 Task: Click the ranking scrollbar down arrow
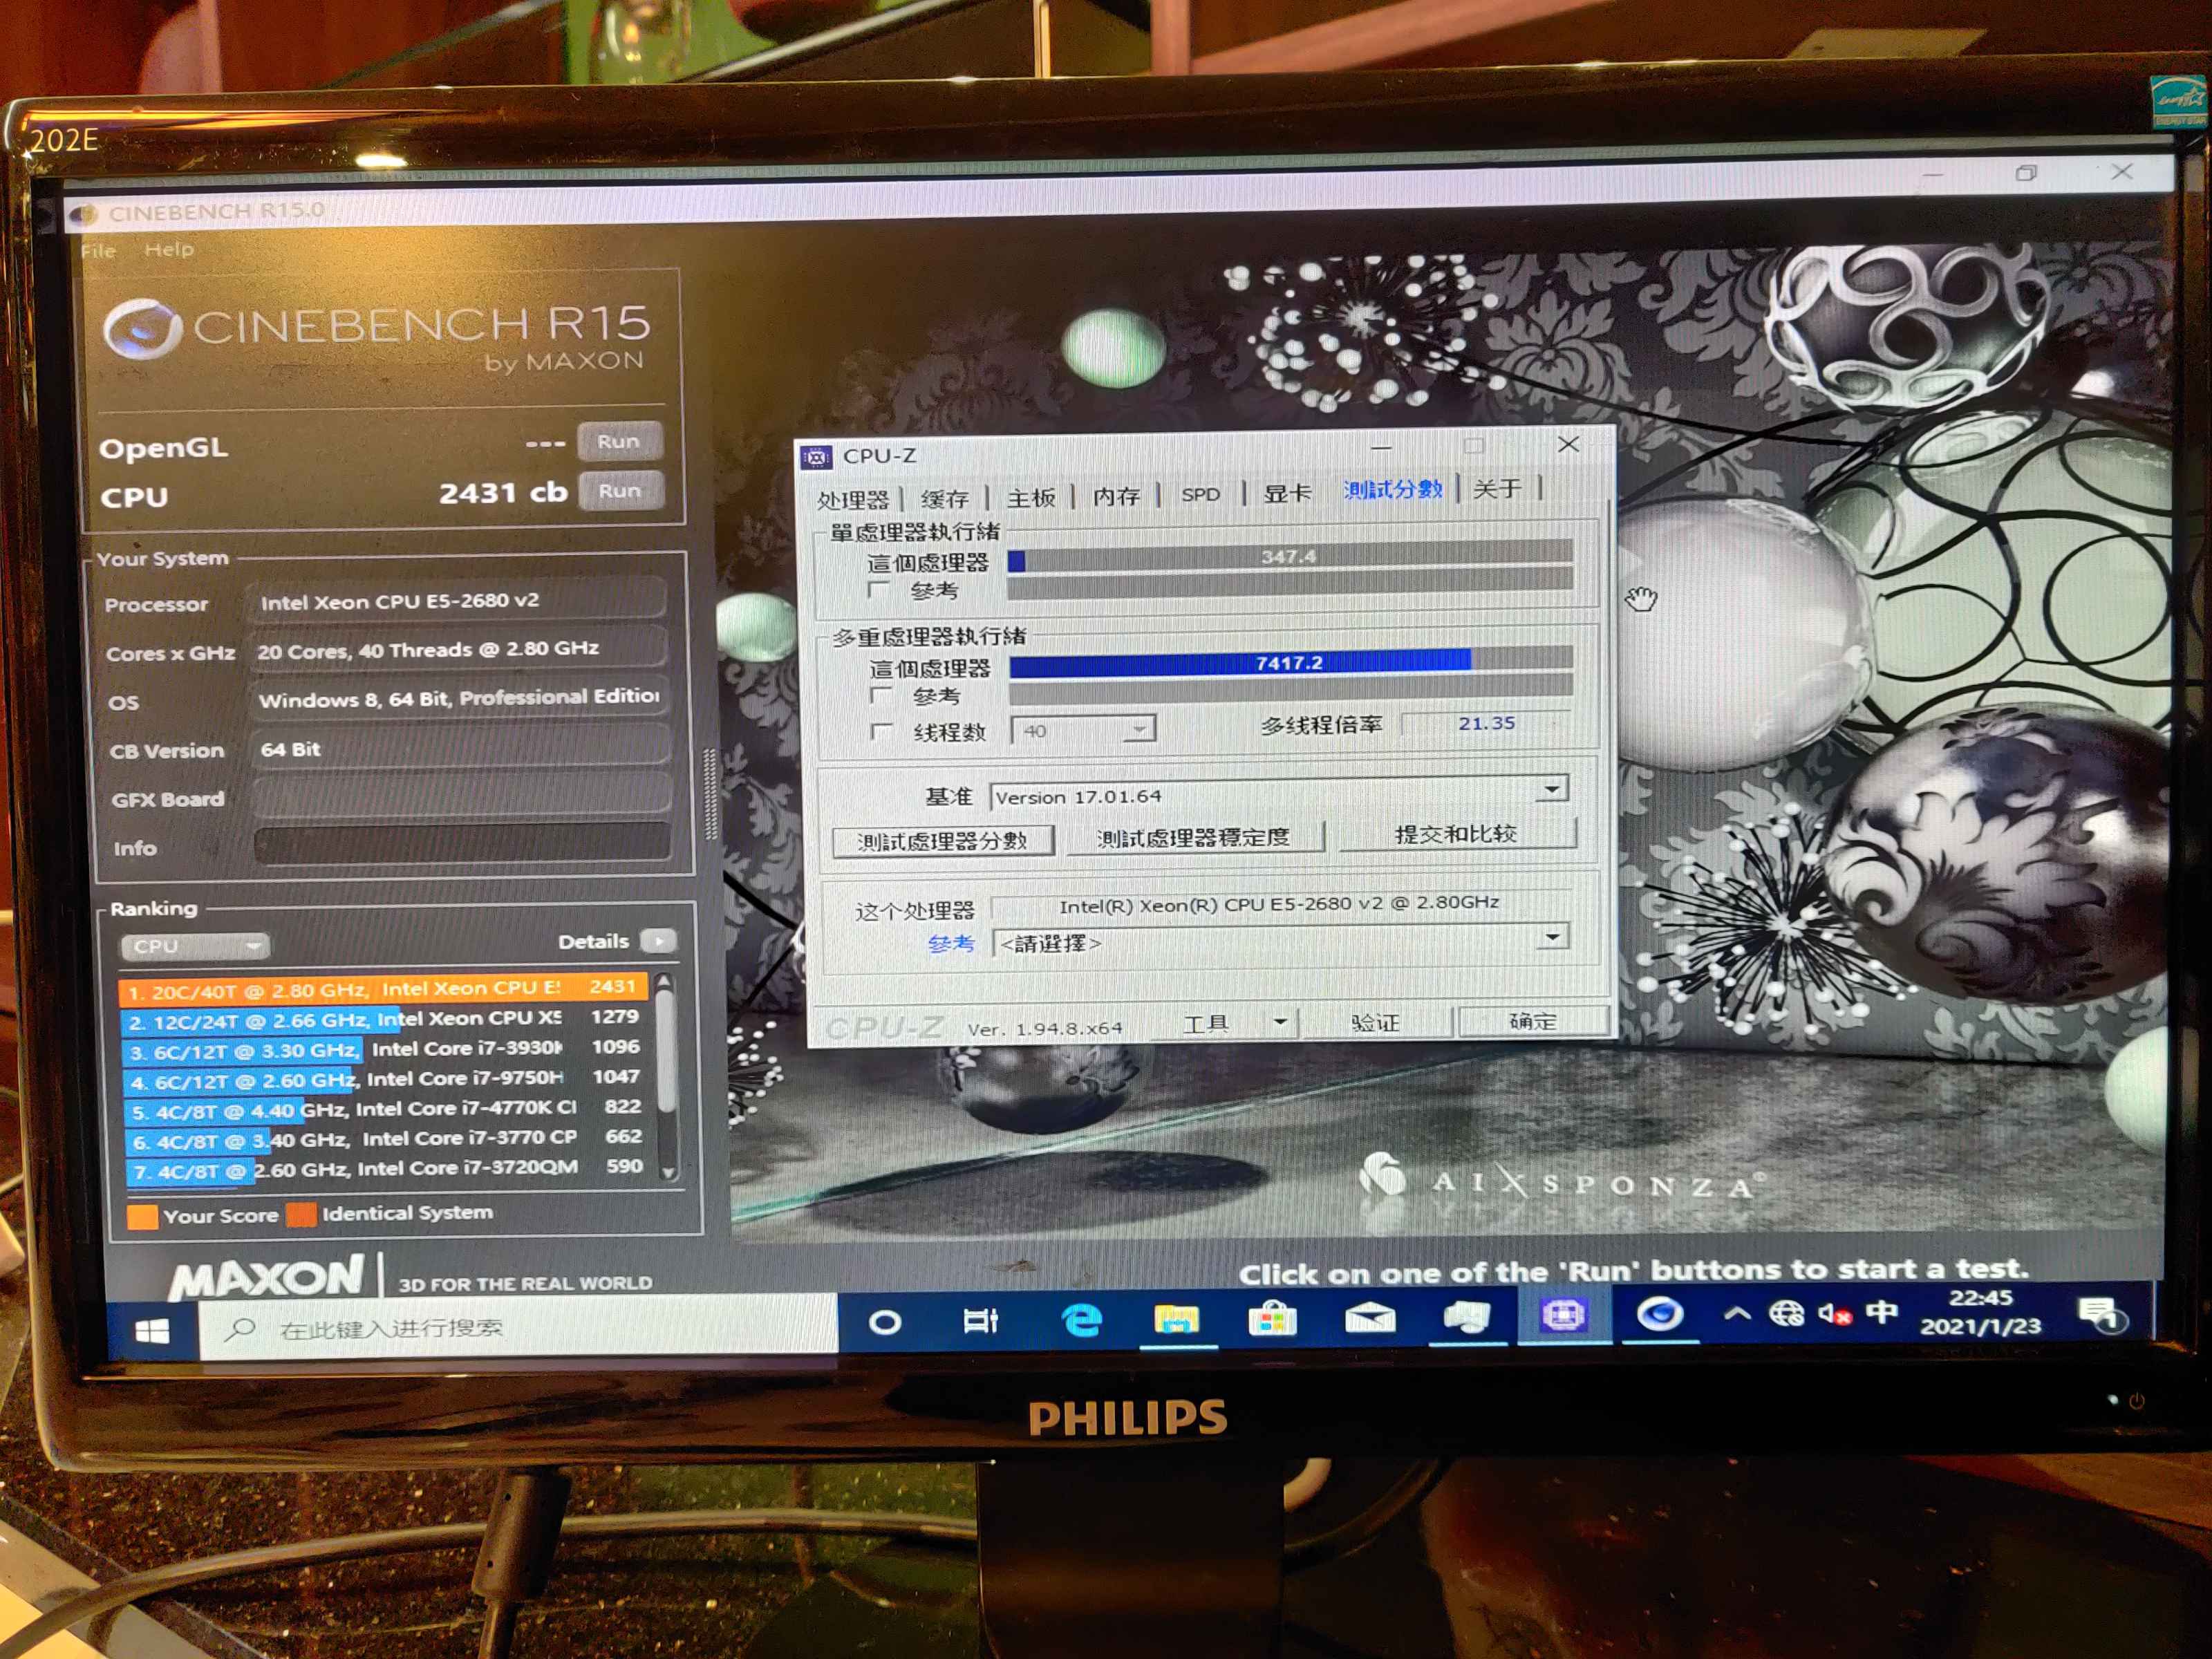(669, 1172)
